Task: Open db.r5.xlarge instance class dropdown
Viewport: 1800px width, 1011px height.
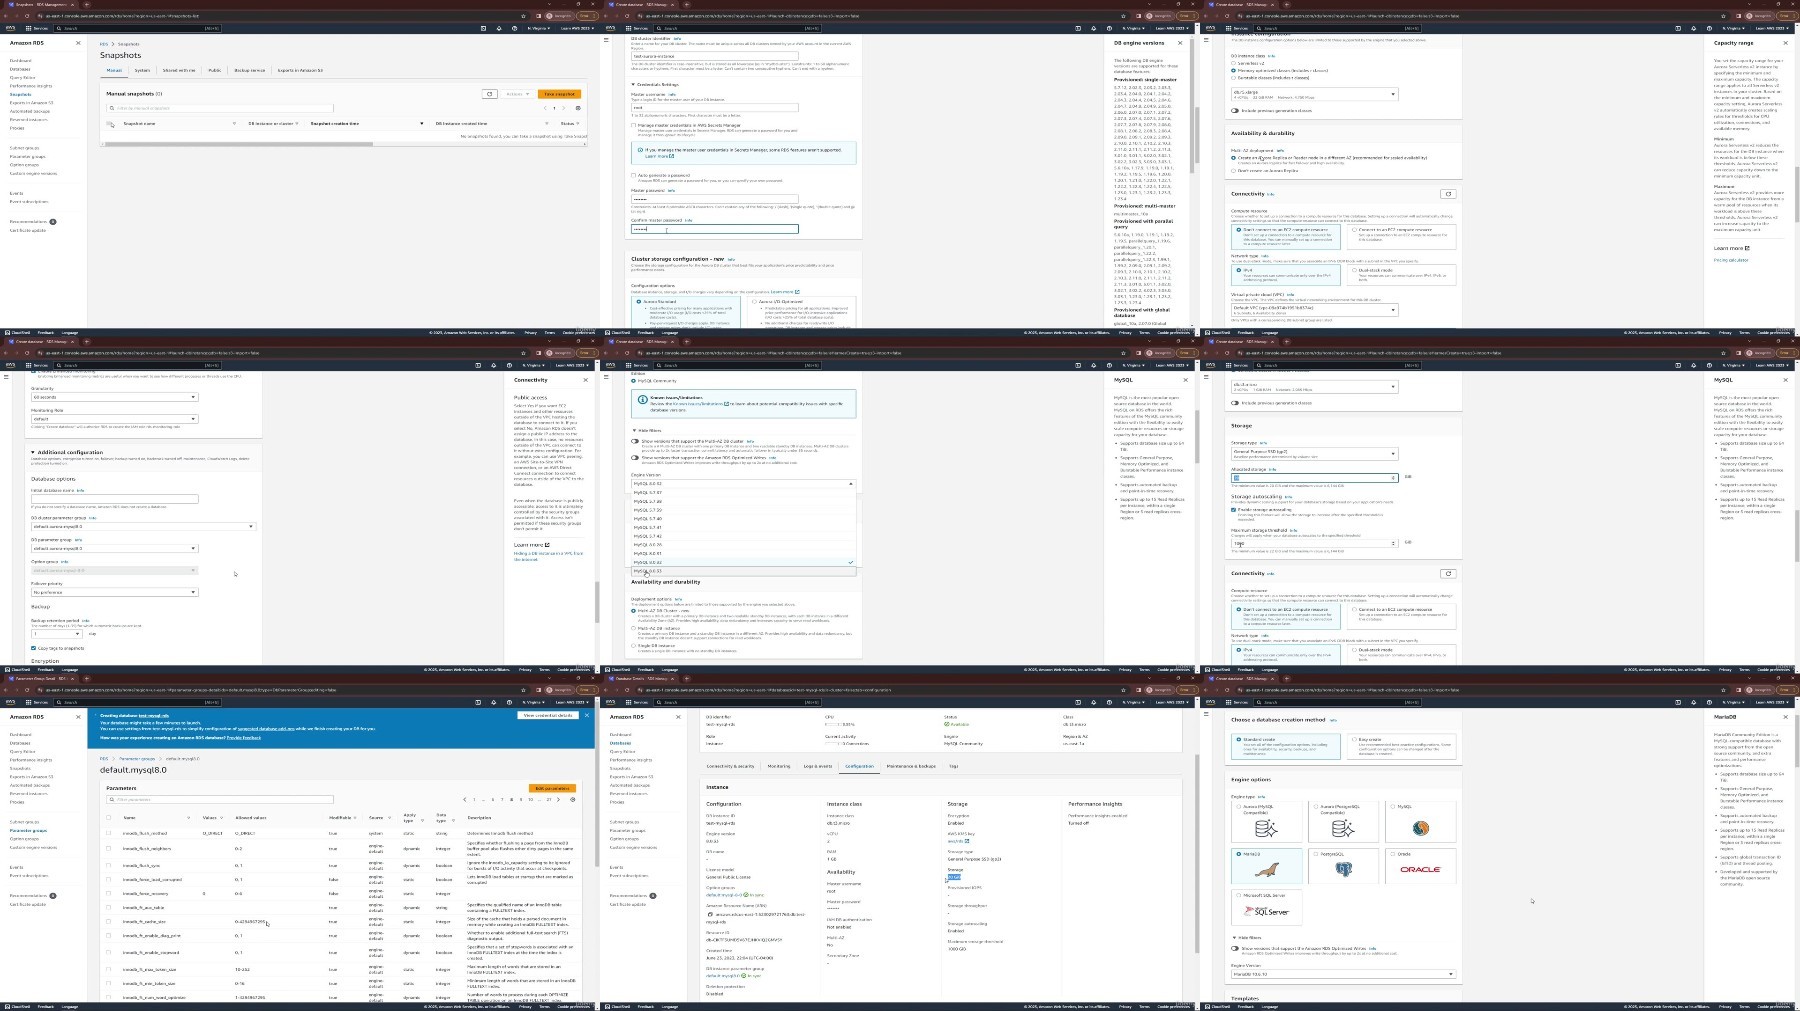Action: tap(1314, 94)
